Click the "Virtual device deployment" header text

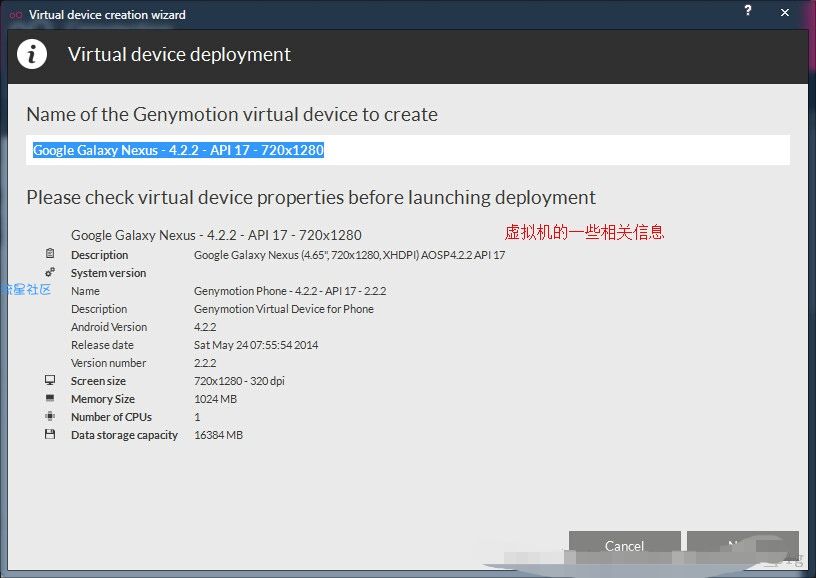click(x=179, y=54)
